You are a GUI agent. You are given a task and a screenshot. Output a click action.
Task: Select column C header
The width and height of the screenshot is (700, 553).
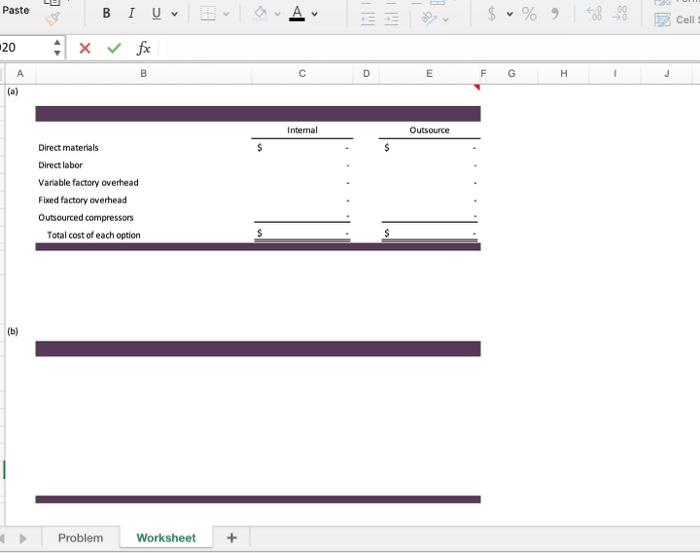[302, 74]
